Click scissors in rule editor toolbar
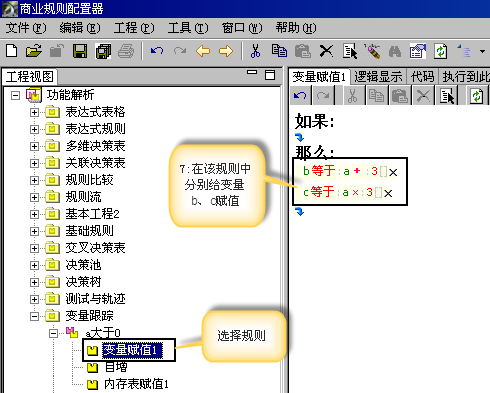 coord(352,96)
